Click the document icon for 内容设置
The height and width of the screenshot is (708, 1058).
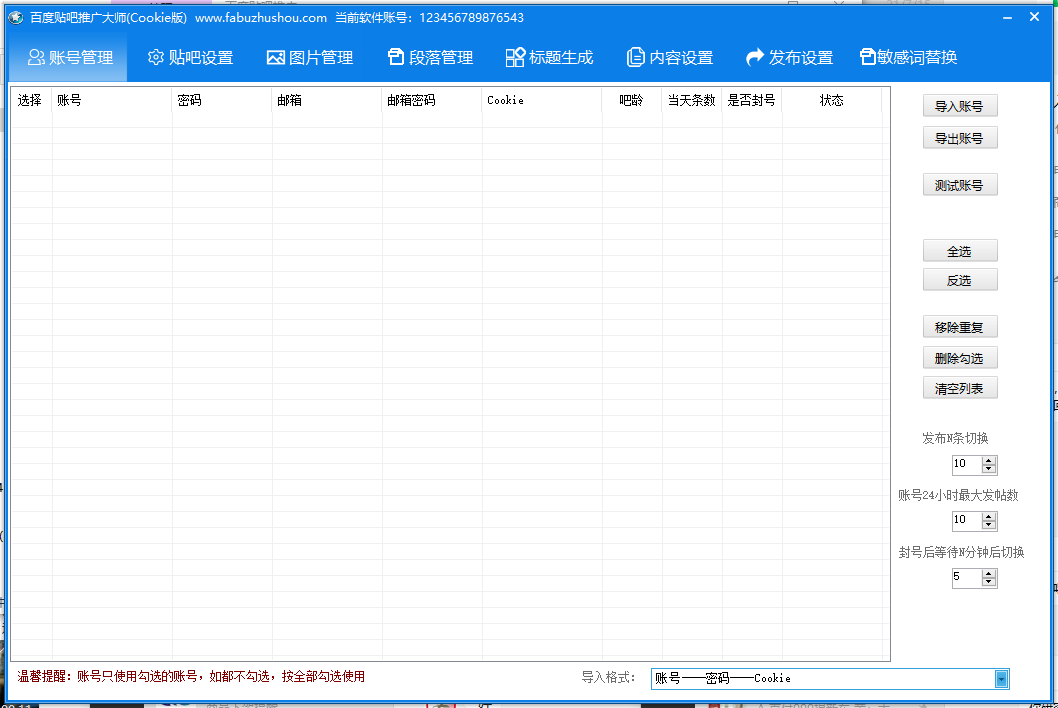click(x=635, y=58)
